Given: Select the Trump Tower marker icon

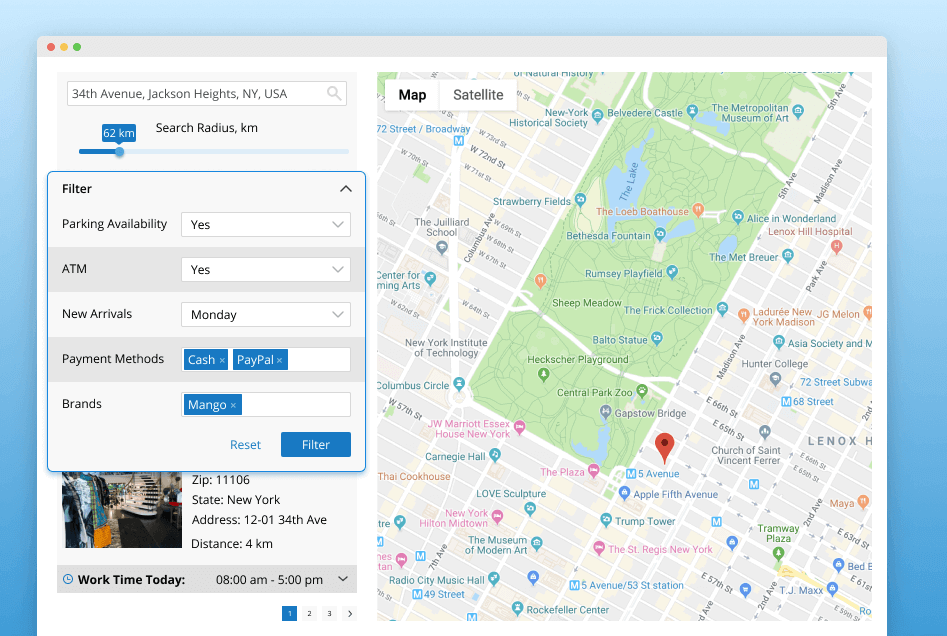Looking at the screenshot, I should pyautogui.click(x=606, y=519).
